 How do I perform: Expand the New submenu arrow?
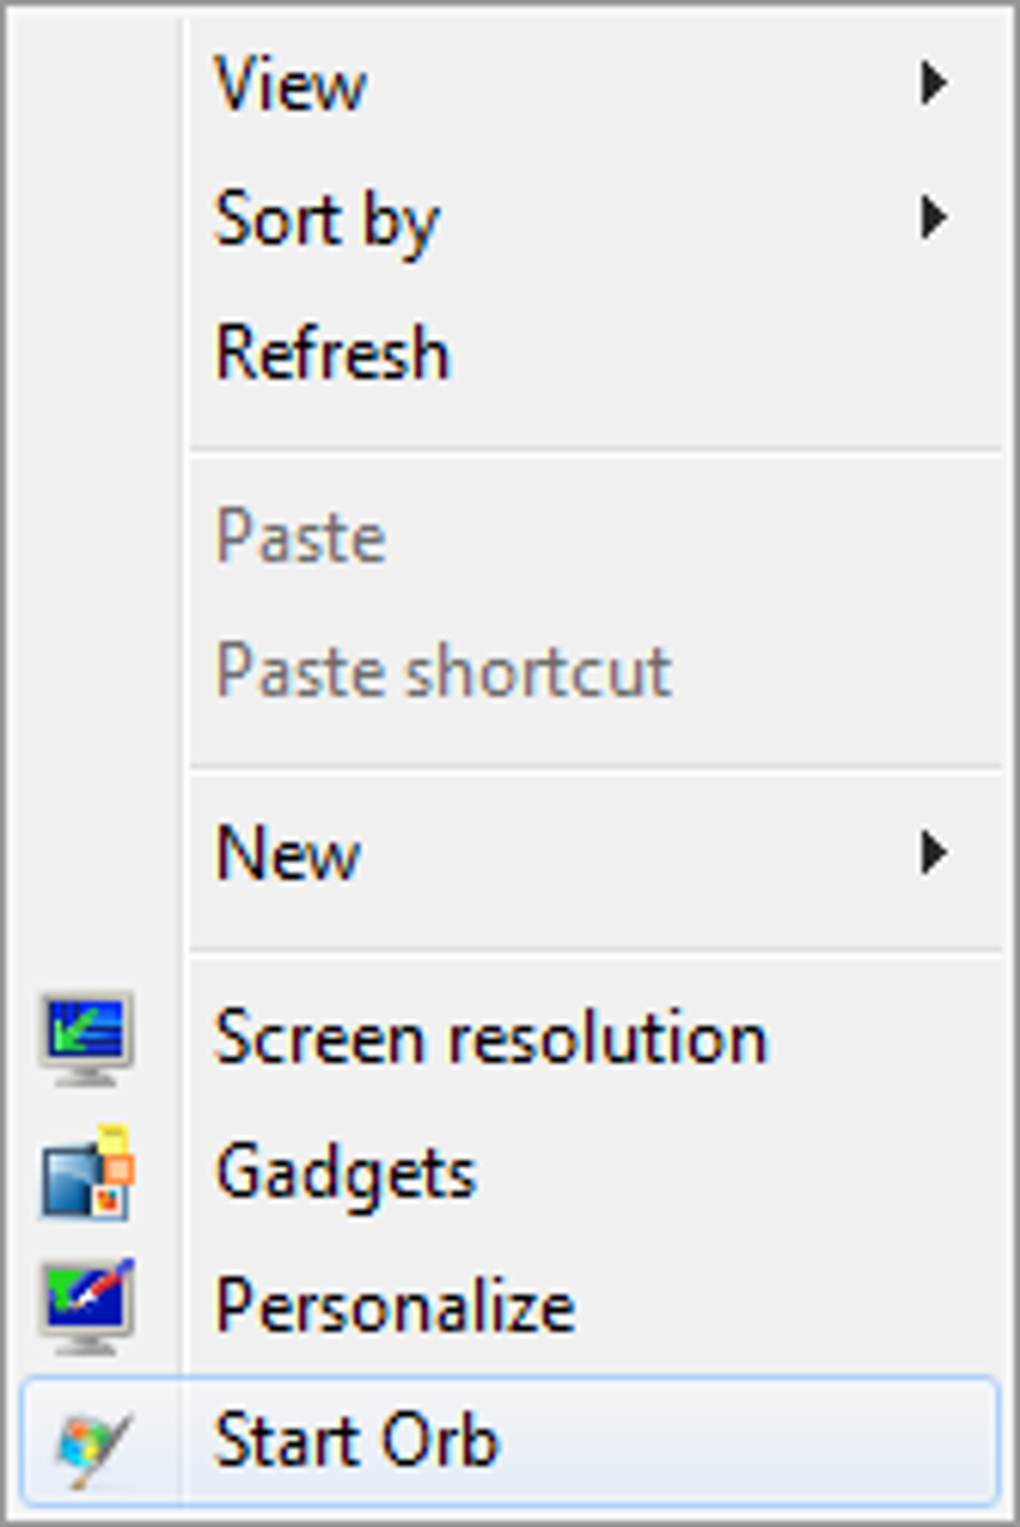[x=934, y=853]
